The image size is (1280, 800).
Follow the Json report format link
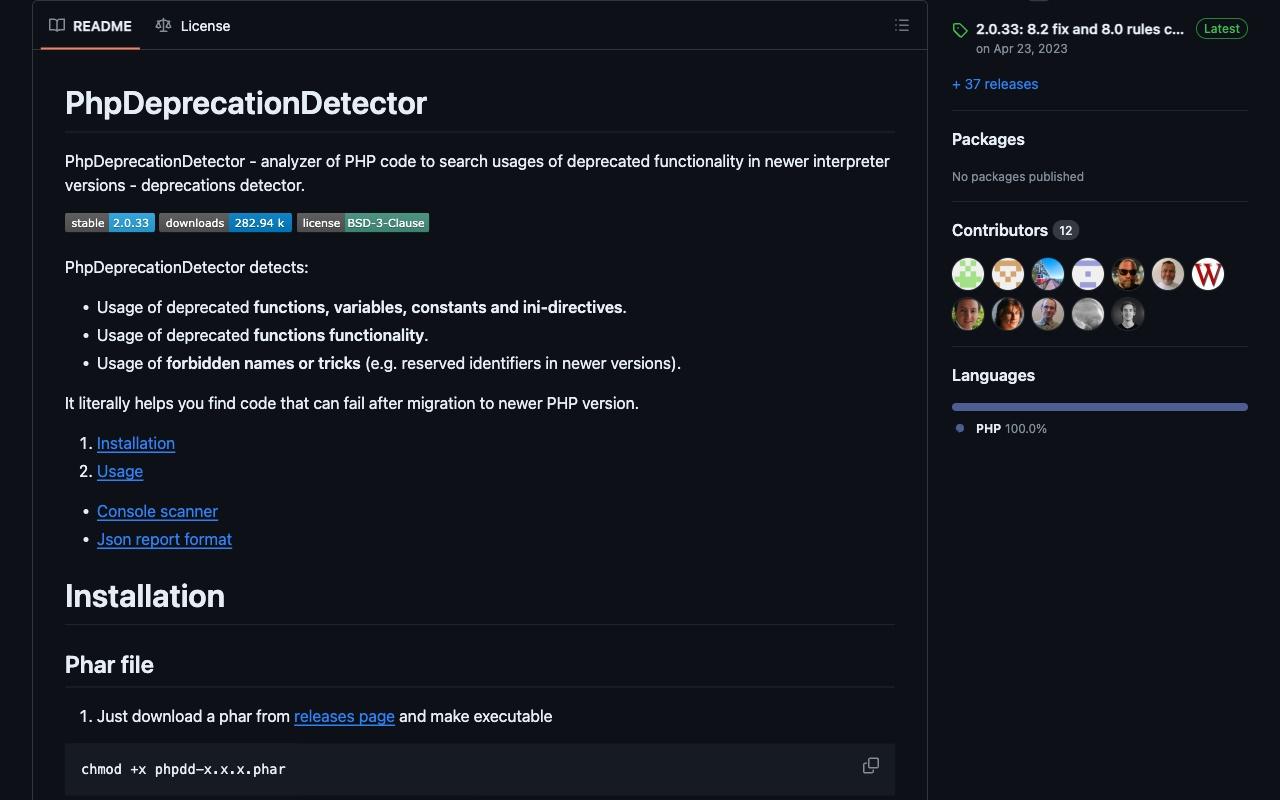[x=164, y=539]
